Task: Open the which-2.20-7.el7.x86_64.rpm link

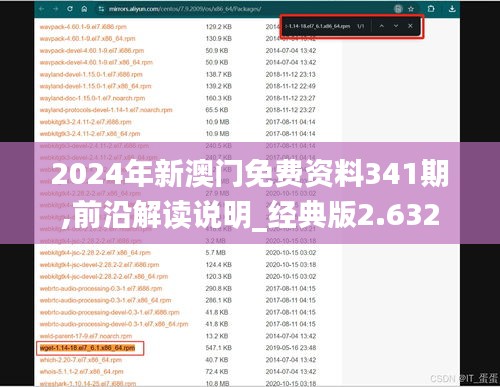Action: [x=81, y=360]
